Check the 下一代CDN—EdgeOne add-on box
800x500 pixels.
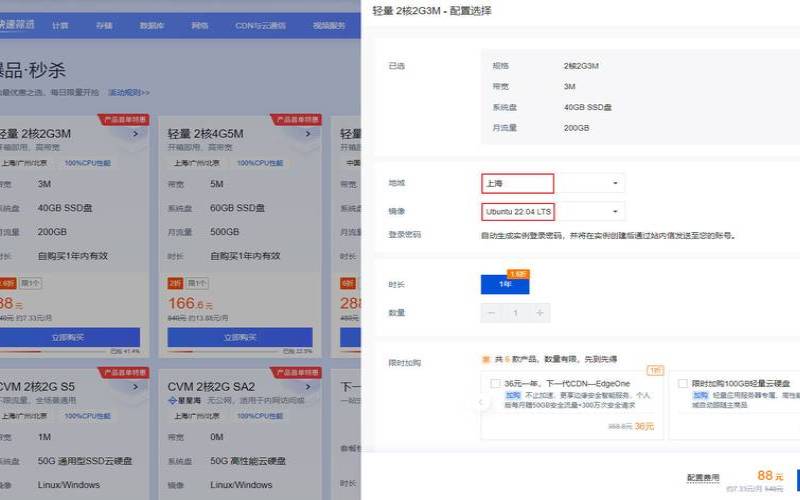click(495, 384)
